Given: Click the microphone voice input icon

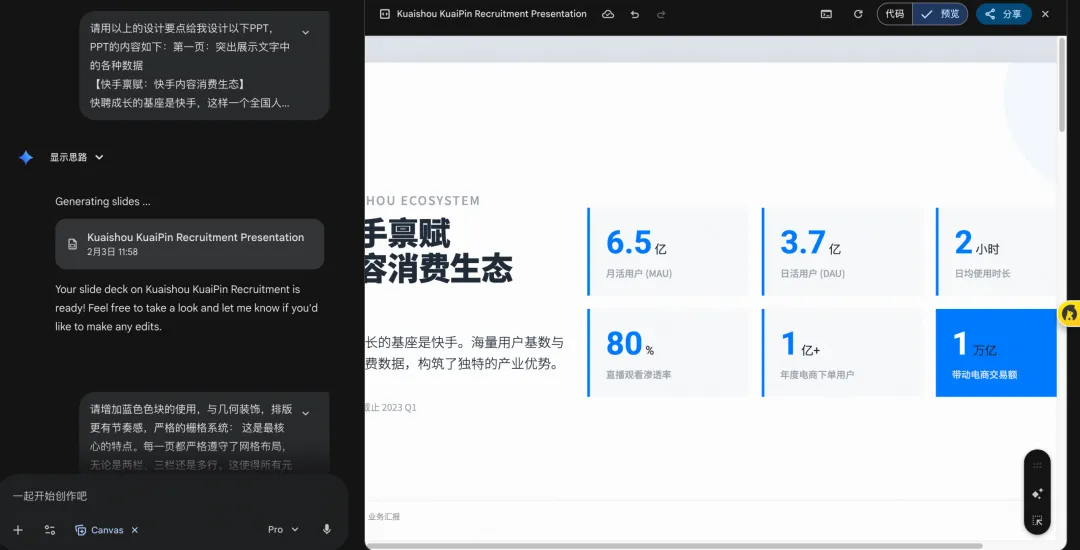Looking at the screenshot, I should tap(327, 529).
